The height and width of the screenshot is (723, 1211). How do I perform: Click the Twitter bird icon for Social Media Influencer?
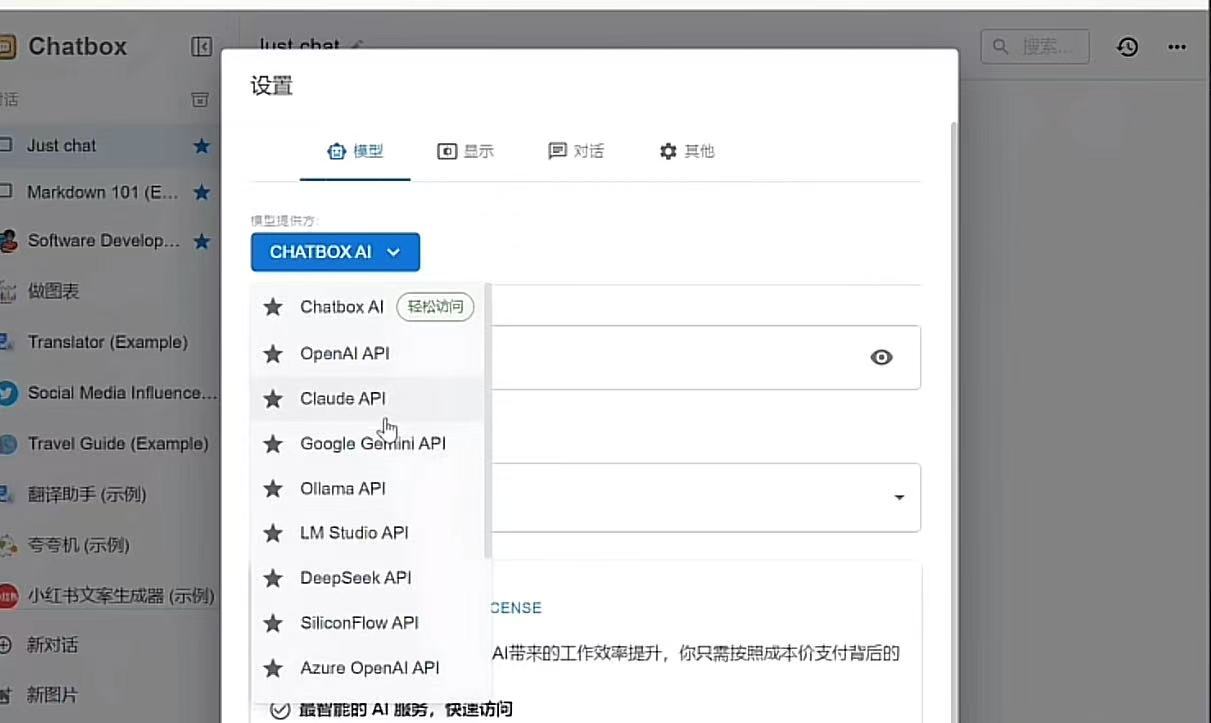click(8, 393)
